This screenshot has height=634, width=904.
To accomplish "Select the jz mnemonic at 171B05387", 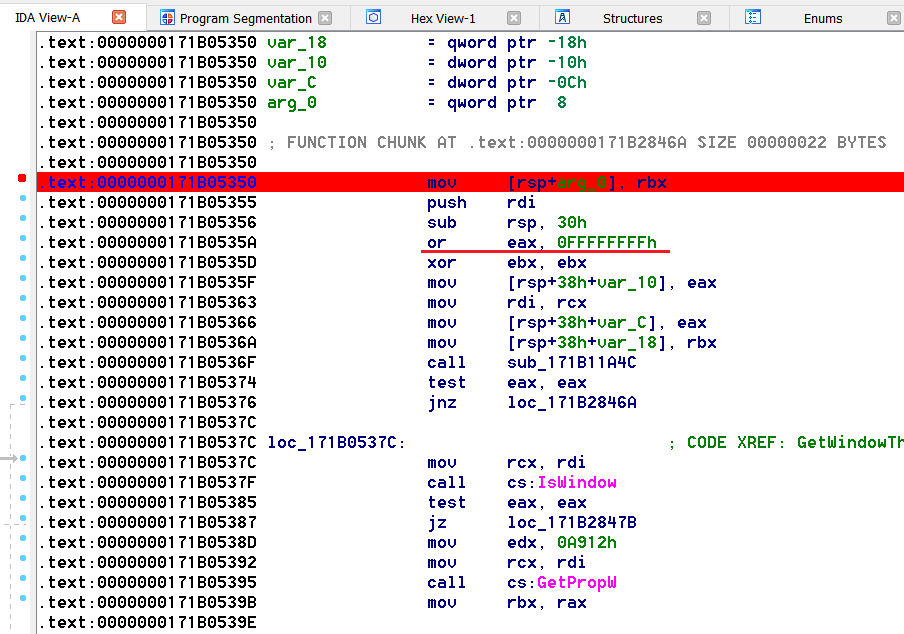I will [x=437, y=522].
